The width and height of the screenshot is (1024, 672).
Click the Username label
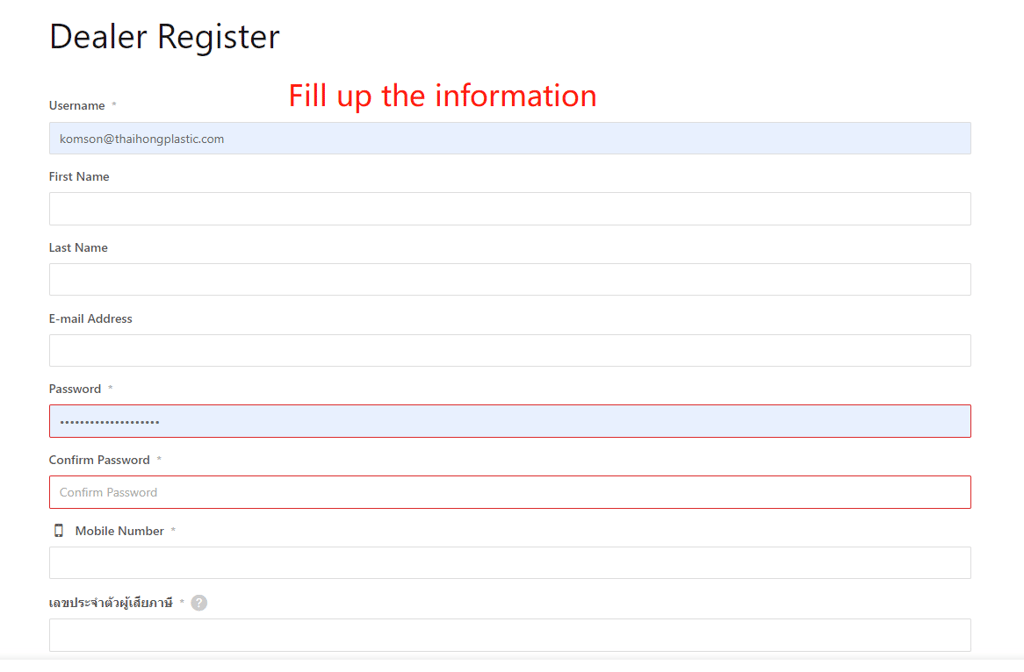[77, 106]
